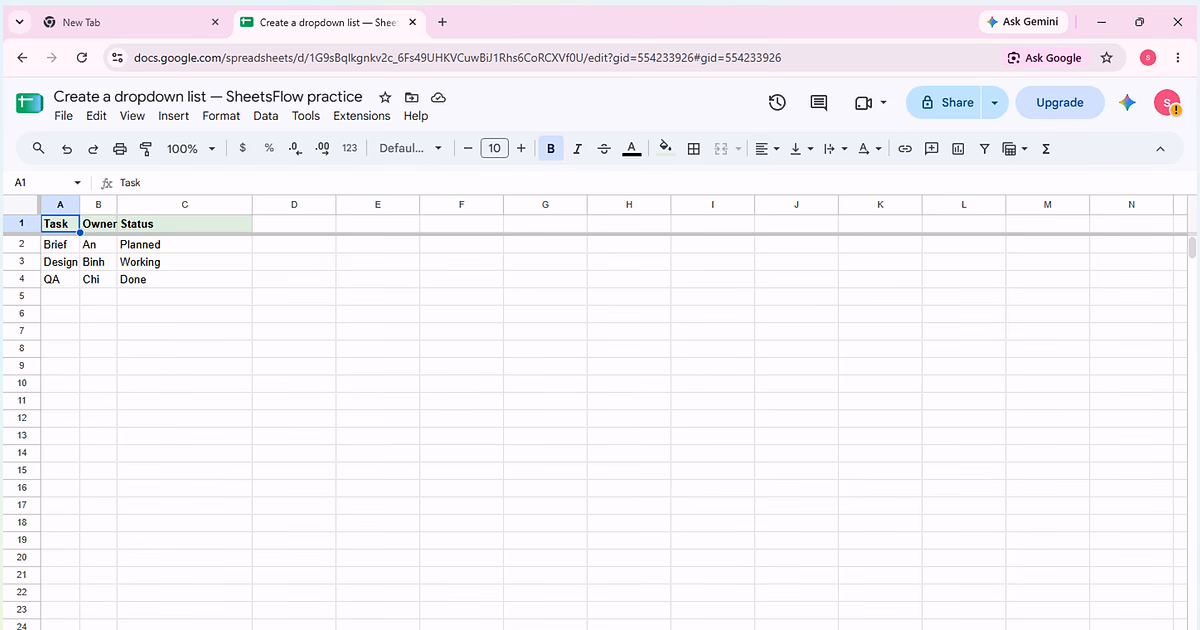Activate the paint format tool
Screen dimensions: 1200x630
click(146, 148)
